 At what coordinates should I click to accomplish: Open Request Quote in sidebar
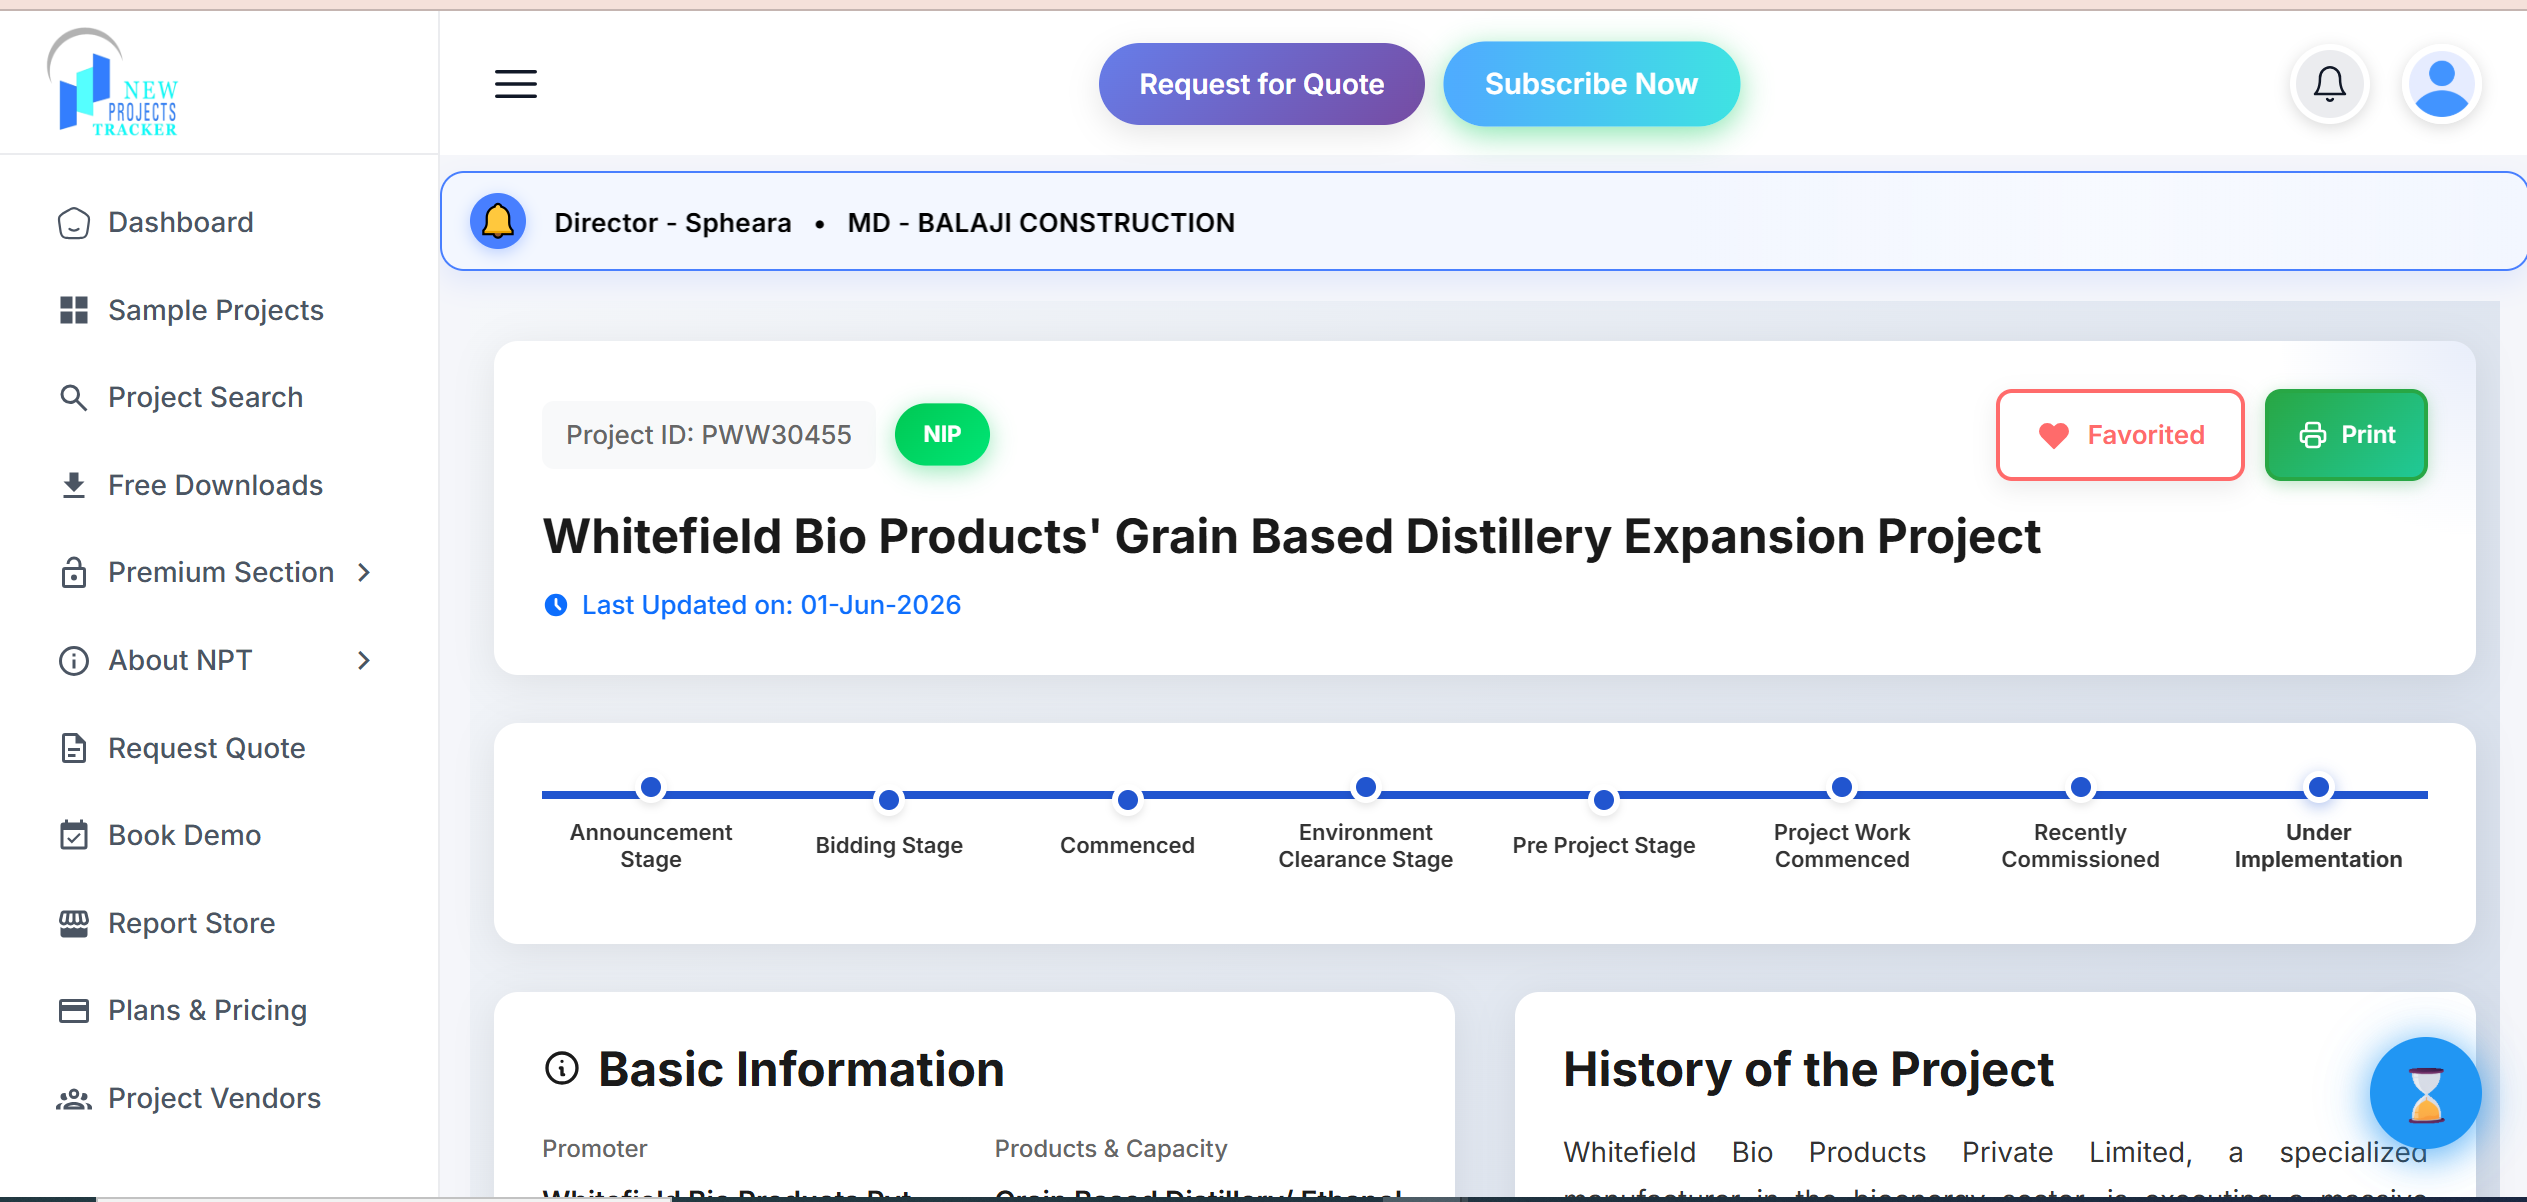(x=206, y=748)
